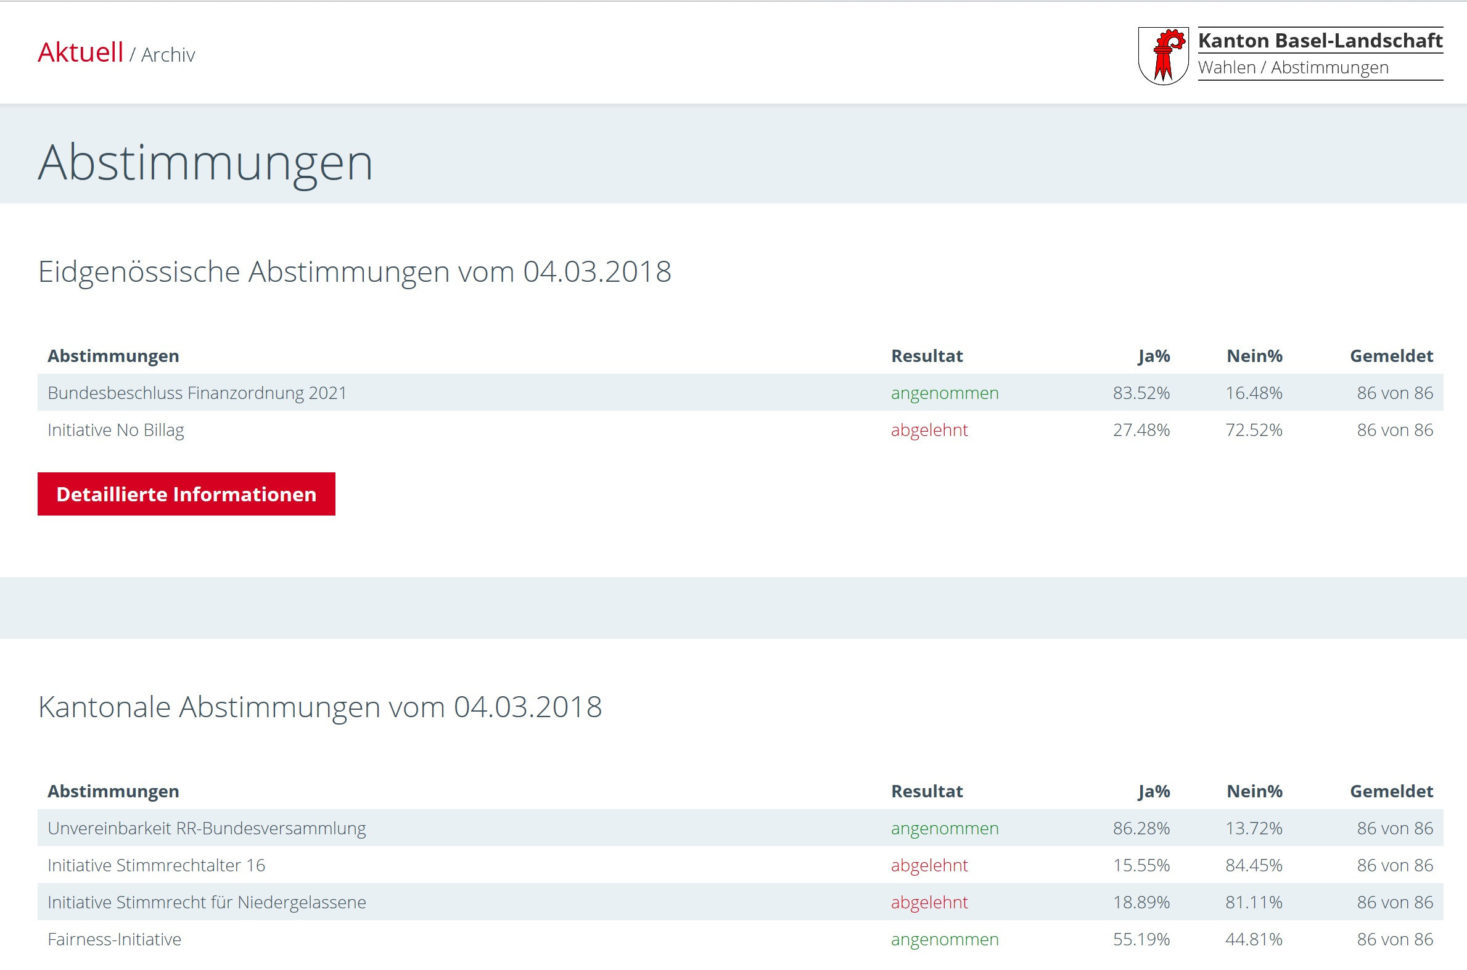Click the Basel-Landschaft coat of arms logo
Image resolution: width=1467 pixels, height=970 pixels.
pyautogui.click(x=1163, y=55)
